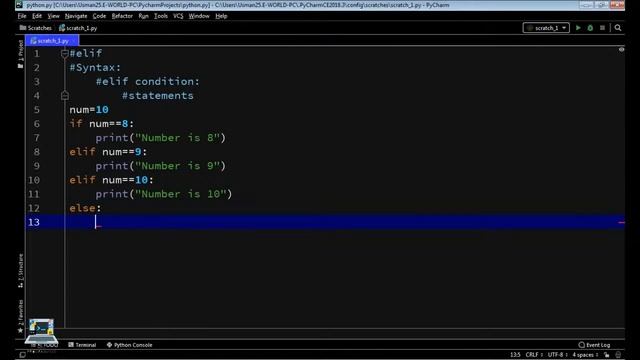
Task: Click the fold end marker at line 4
Action: [64, 96]
